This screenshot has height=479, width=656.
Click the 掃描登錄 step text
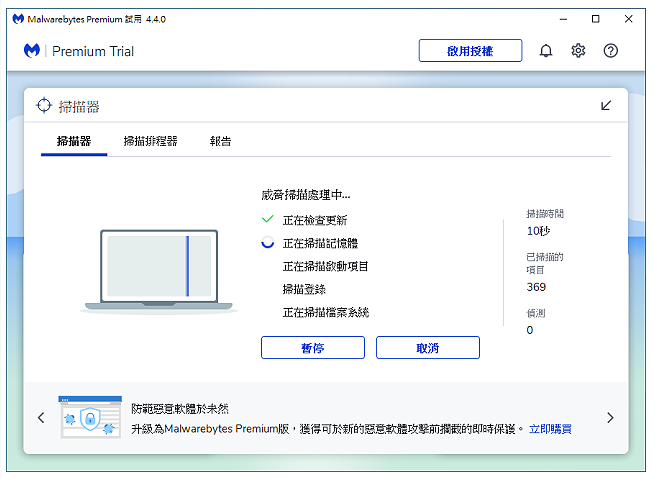[x=304, y=289]
